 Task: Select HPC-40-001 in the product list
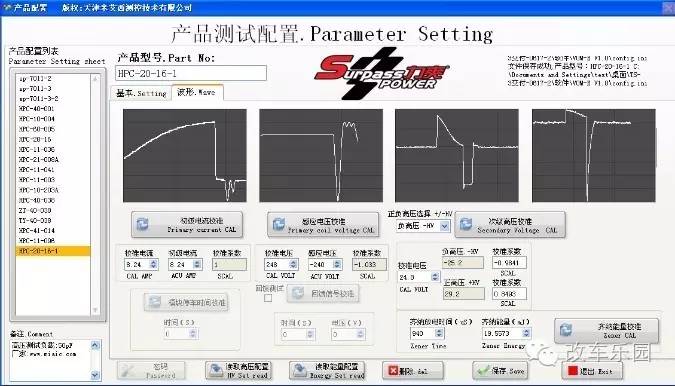coord(53,109)
